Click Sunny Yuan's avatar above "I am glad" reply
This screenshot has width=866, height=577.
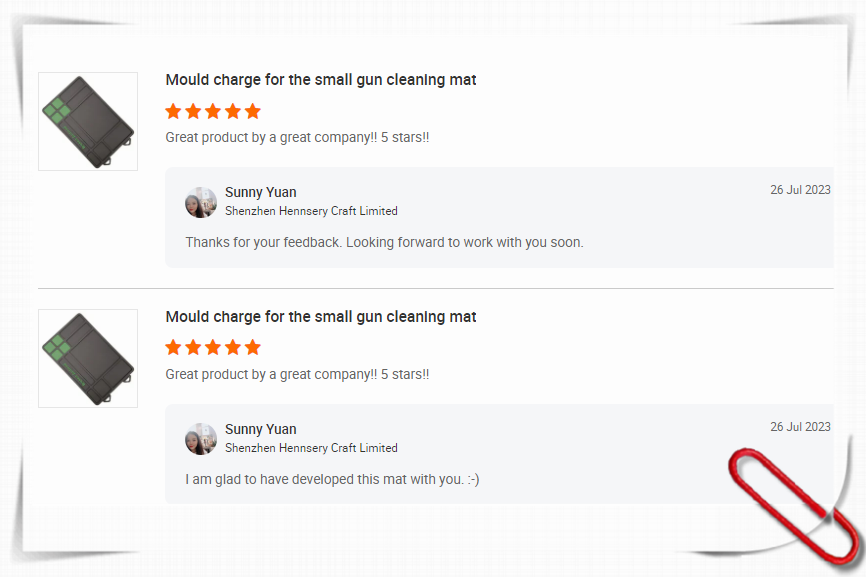(x=201, y=439)
